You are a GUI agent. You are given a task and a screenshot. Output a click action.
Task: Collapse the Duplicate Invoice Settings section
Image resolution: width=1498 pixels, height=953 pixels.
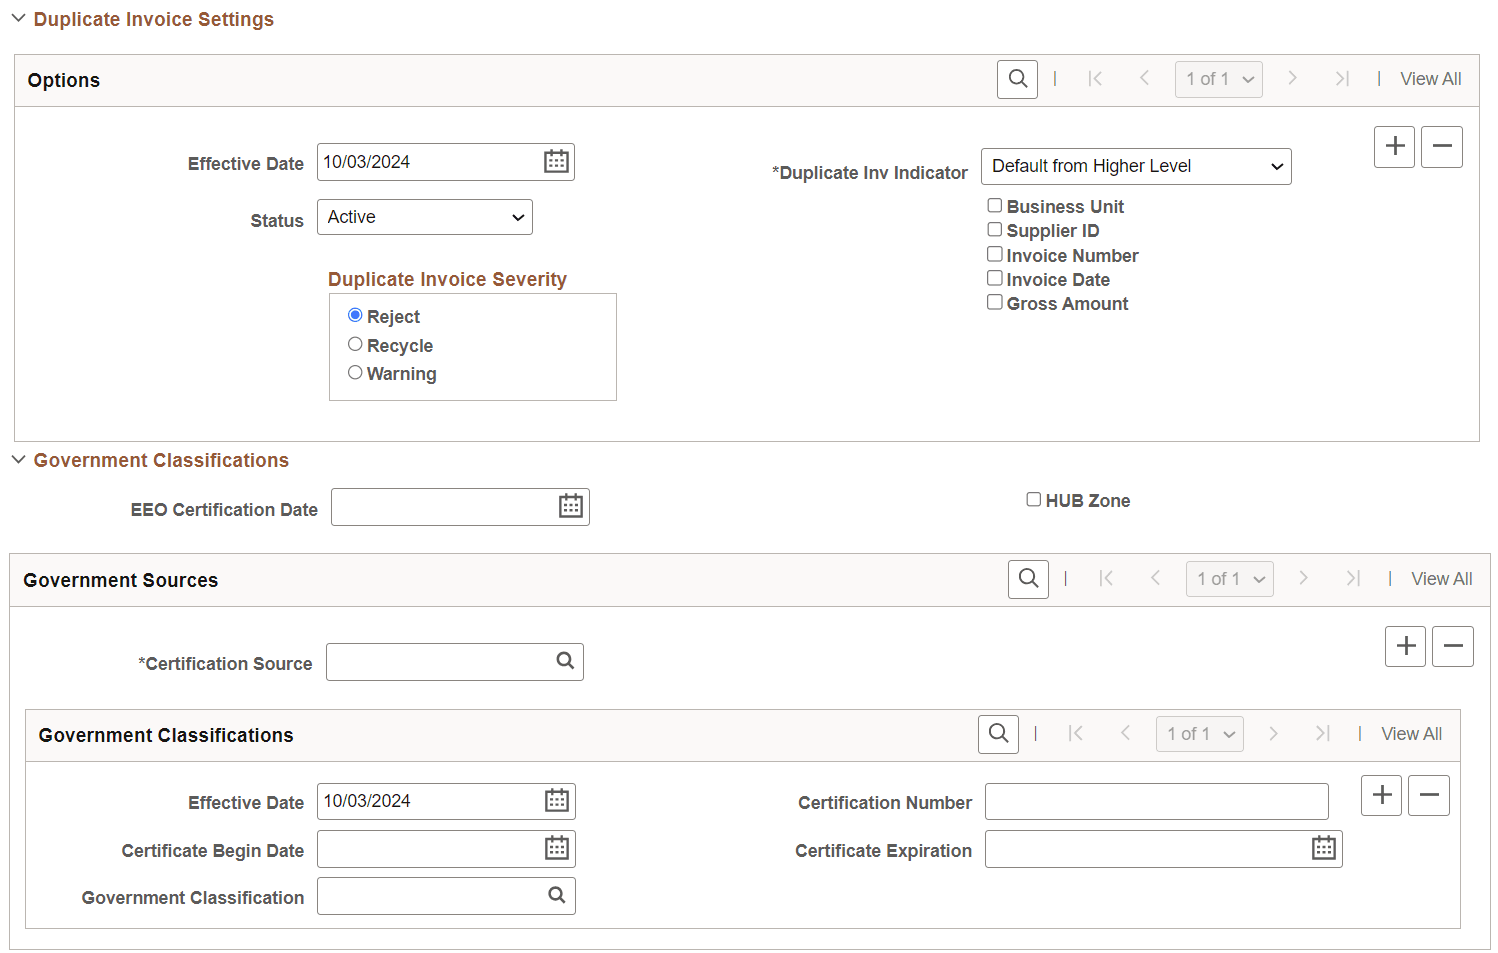(18, 17)
